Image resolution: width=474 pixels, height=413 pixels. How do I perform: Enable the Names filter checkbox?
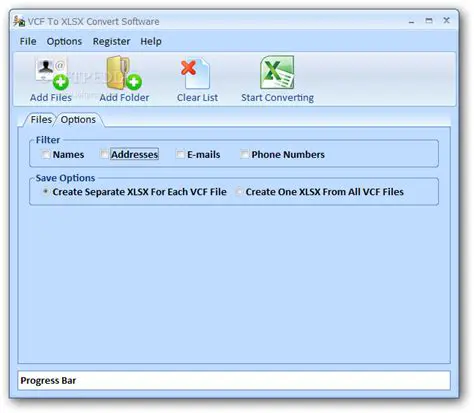tap(46, 154)
